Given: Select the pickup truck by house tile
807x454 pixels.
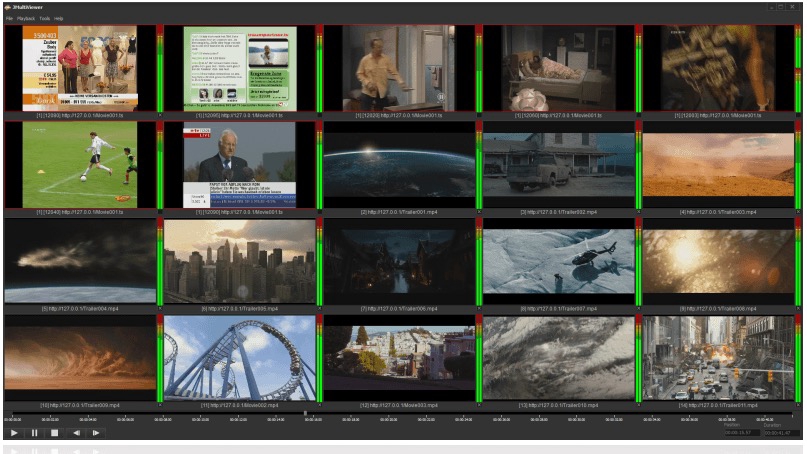Looking at the screenshot, I should coord(558,164).
